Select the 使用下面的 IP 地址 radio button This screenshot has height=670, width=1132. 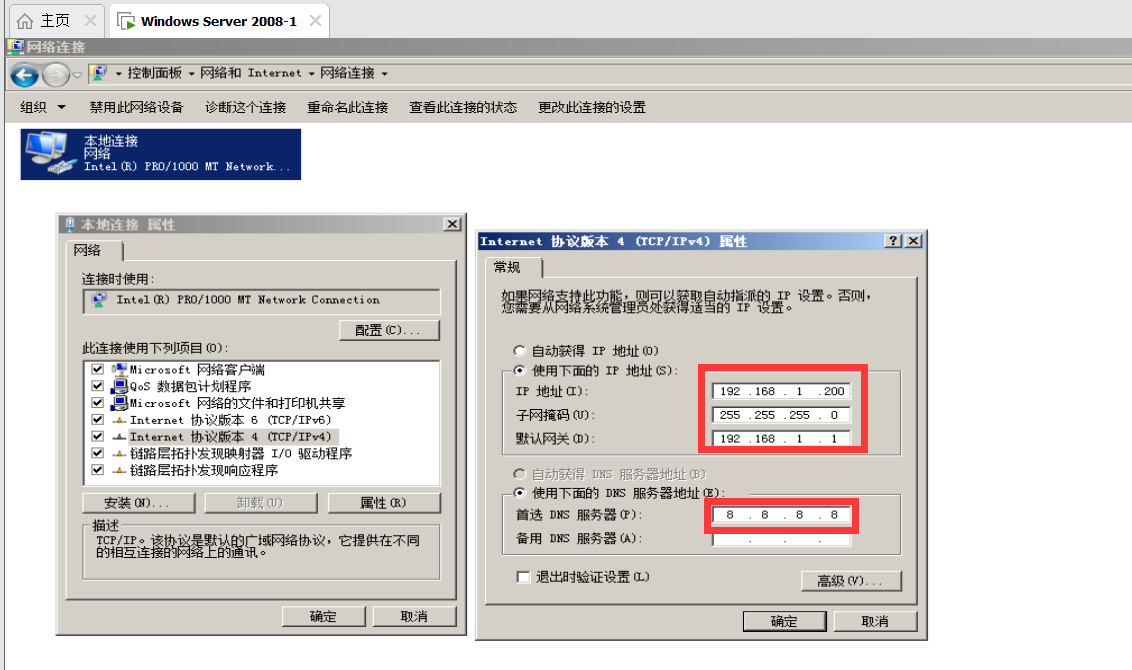click(x=519, y=370)
